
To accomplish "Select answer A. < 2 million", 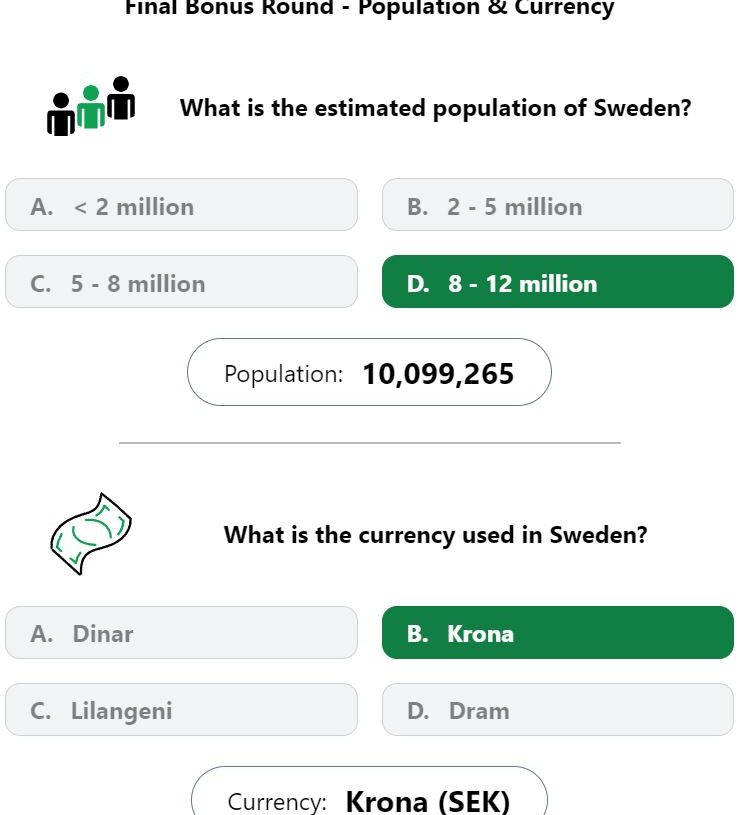I will coord(181,205).
